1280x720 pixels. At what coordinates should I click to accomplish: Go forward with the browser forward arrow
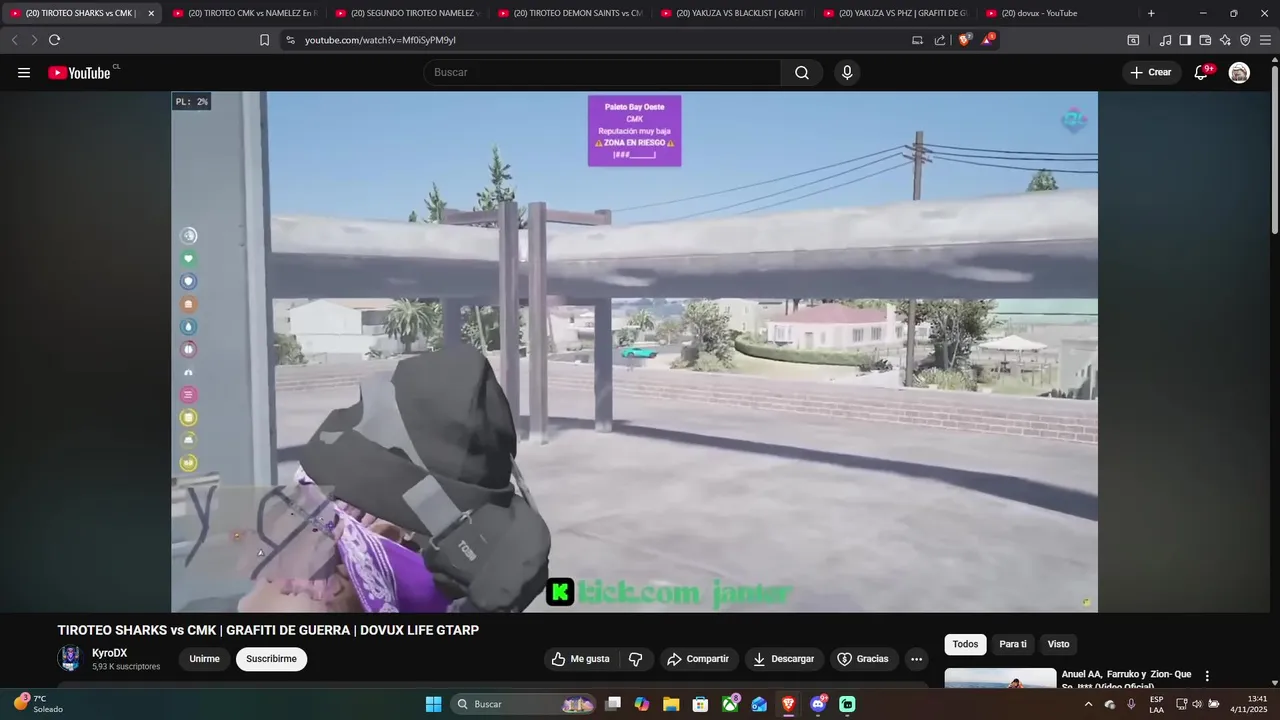34,40
